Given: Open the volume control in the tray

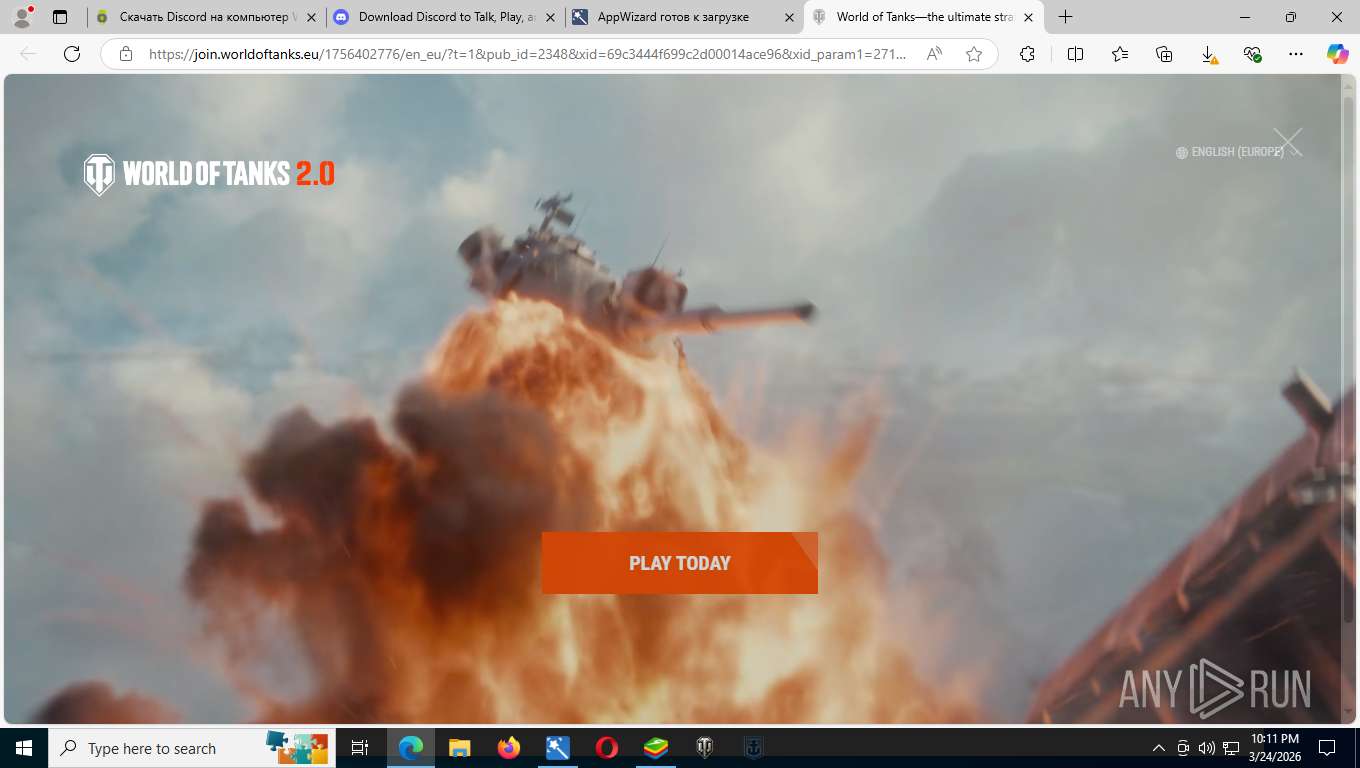Looking at the screenshot, I should pos(1207,748).
